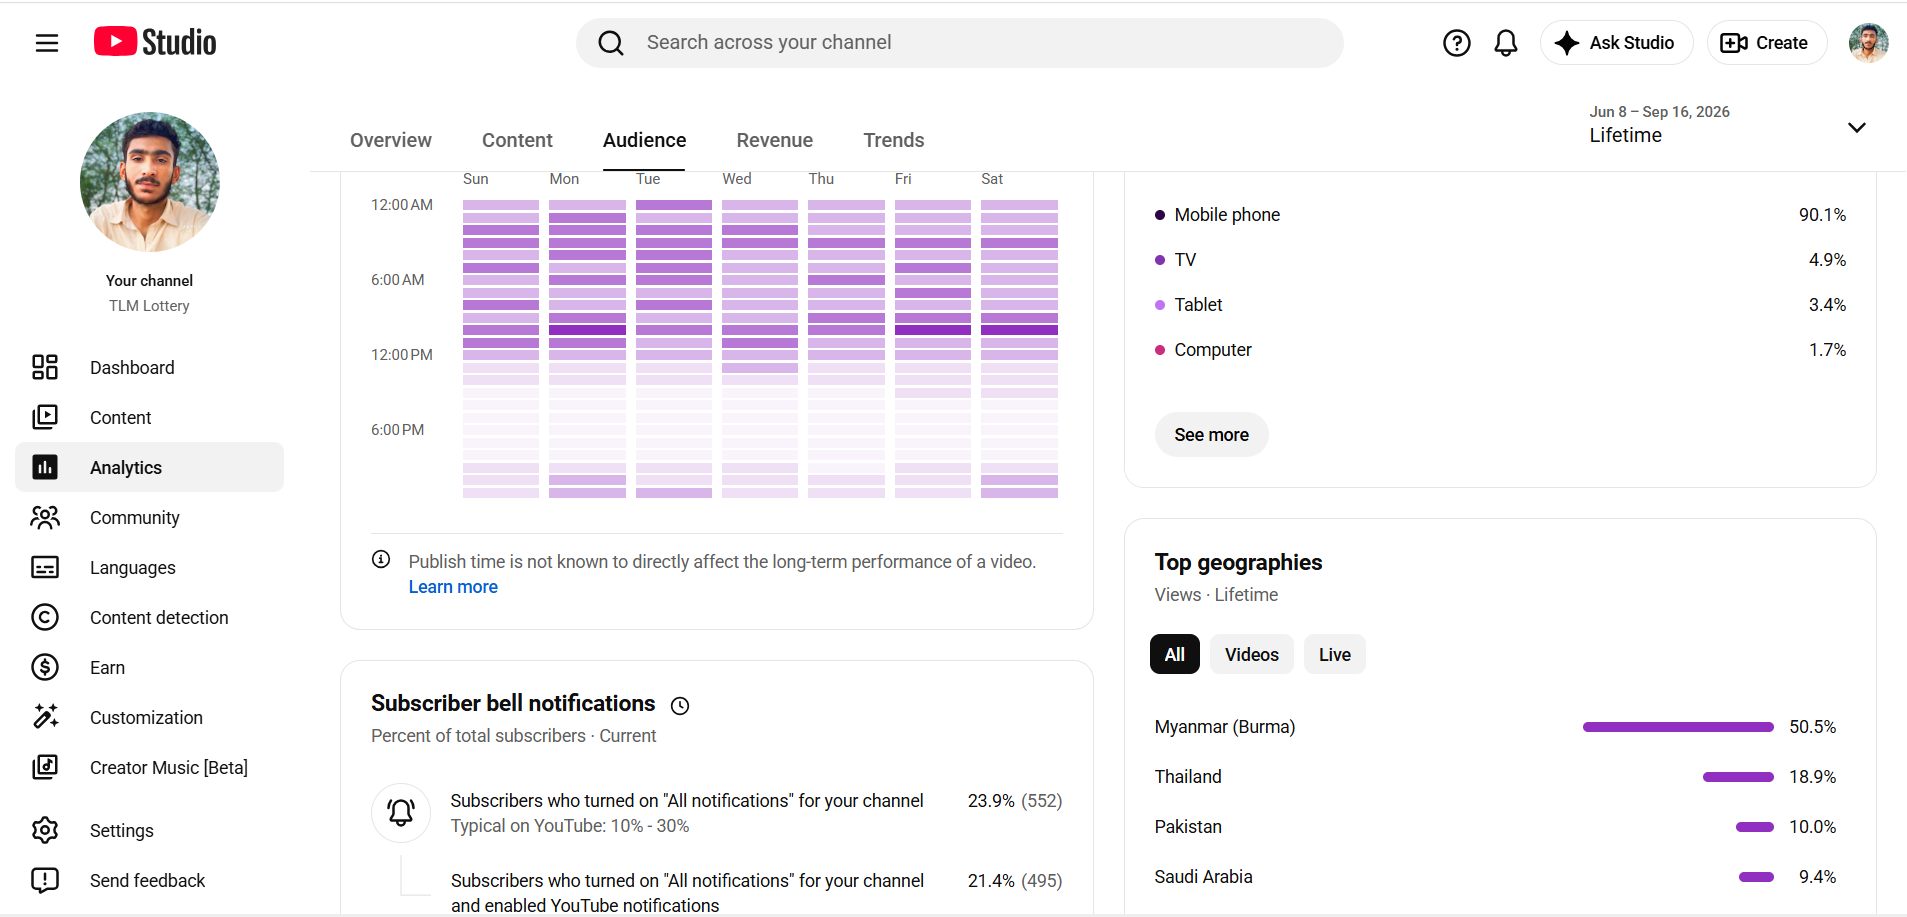
Task: Open the account avatar menu
Action: [1868, 43]
